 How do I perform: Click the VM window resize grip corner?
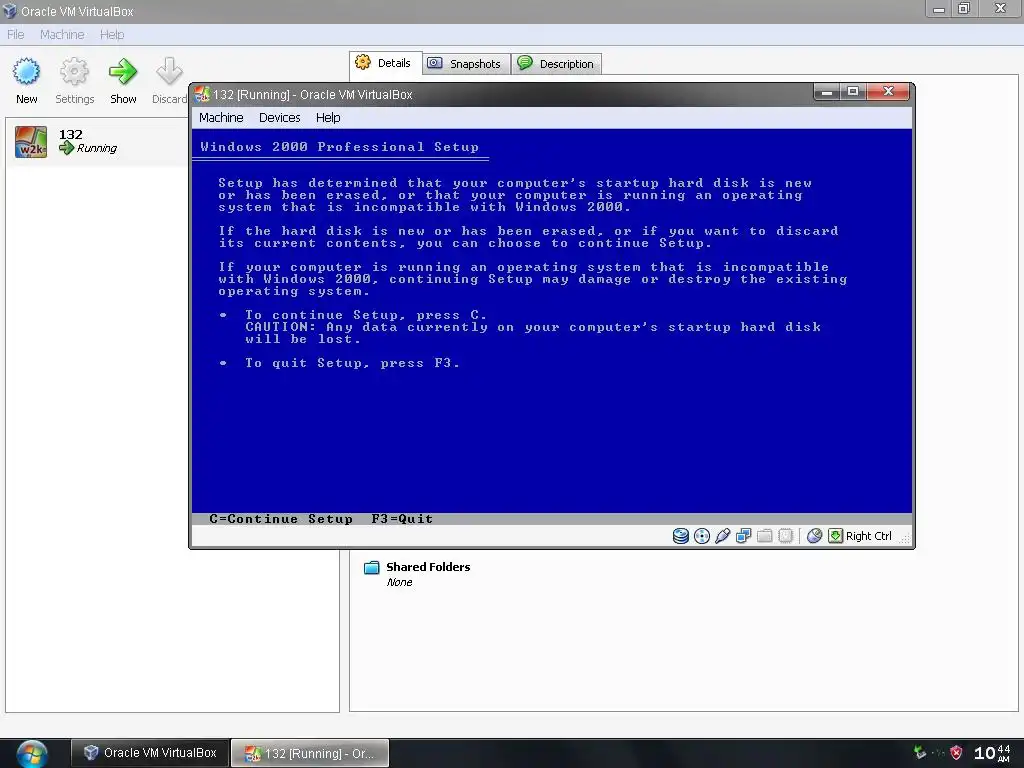pos(904,538)
